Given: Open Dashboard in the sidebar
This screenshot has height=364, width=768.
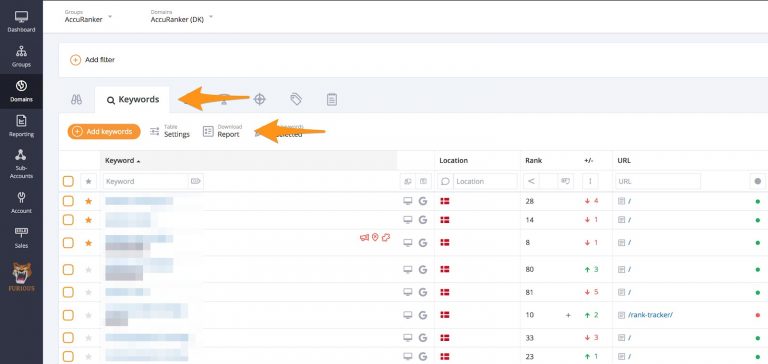Looking at the screenshot, I should pos(21,22).
